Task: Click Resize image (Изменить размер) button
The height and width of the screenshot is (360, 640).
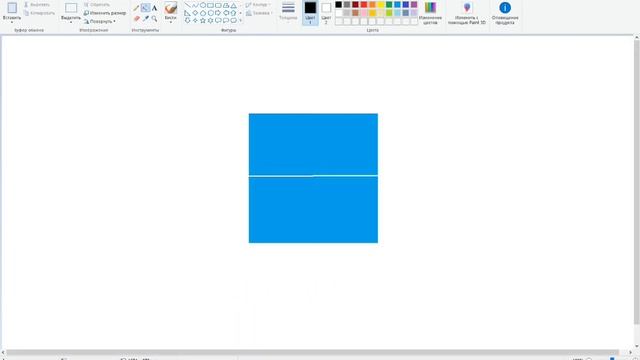Action: coord(105,13)
